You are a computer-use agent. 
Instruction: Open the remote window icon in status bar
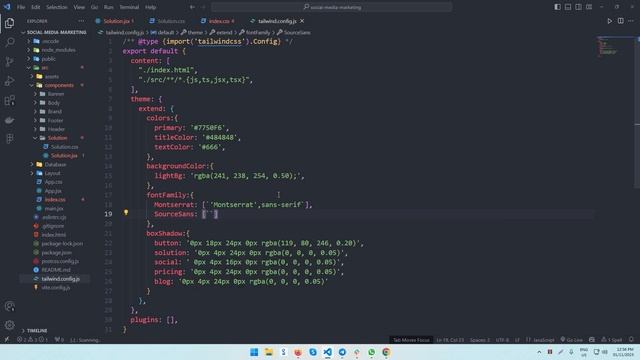point(7,340)
